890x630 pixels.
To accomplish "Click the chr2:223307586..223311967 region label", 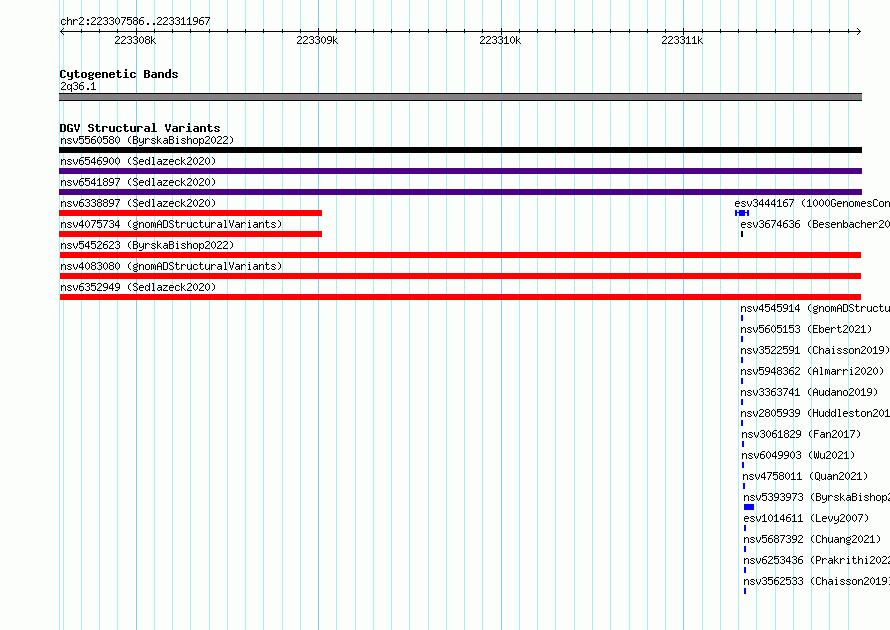I will (135, 21).
